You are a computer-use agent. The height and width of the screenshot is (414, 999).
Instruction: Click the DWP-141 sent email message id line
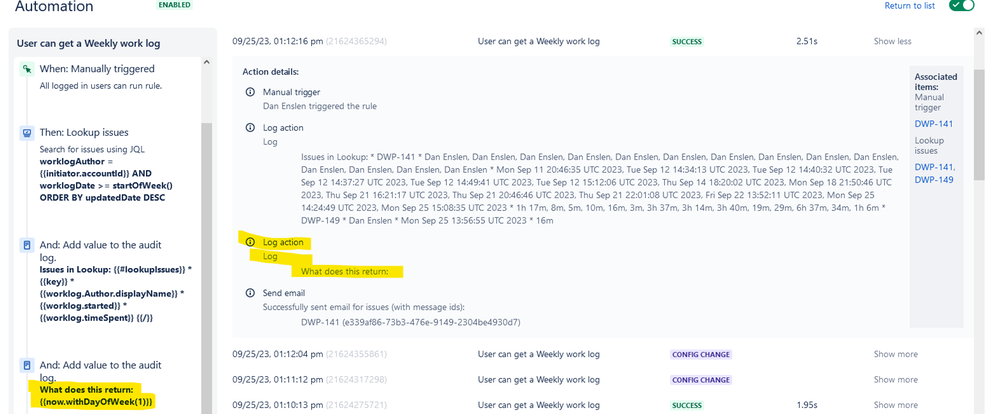(x=411, y=322)
